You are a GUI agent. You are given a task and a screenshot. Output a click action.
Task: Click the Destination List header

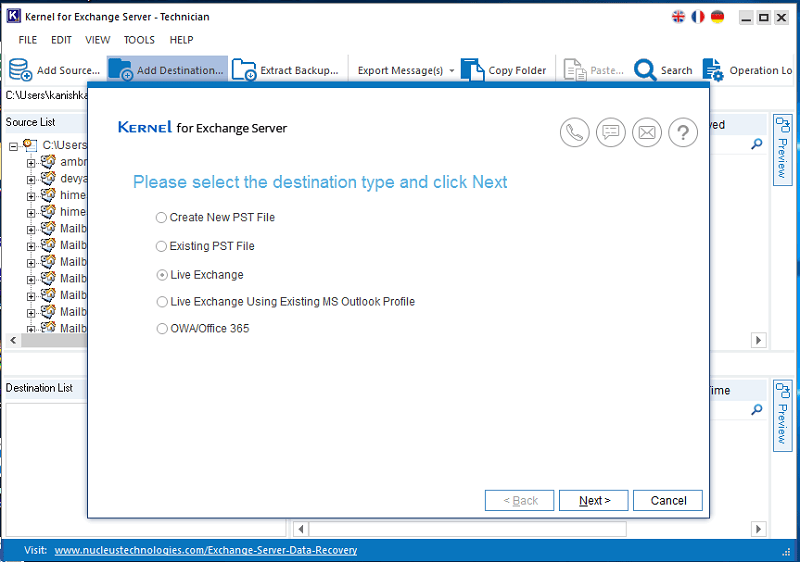(39, 388)
